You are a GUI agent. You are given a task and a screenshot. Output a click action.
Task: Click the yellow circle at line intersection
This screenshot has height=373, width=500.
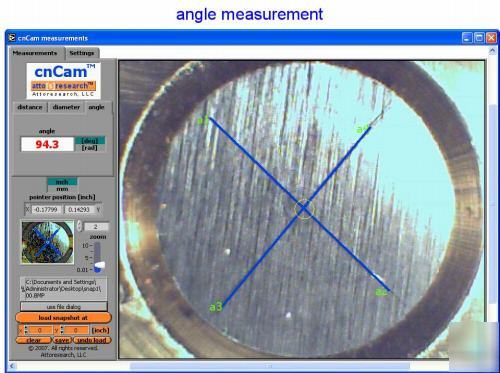304,209
